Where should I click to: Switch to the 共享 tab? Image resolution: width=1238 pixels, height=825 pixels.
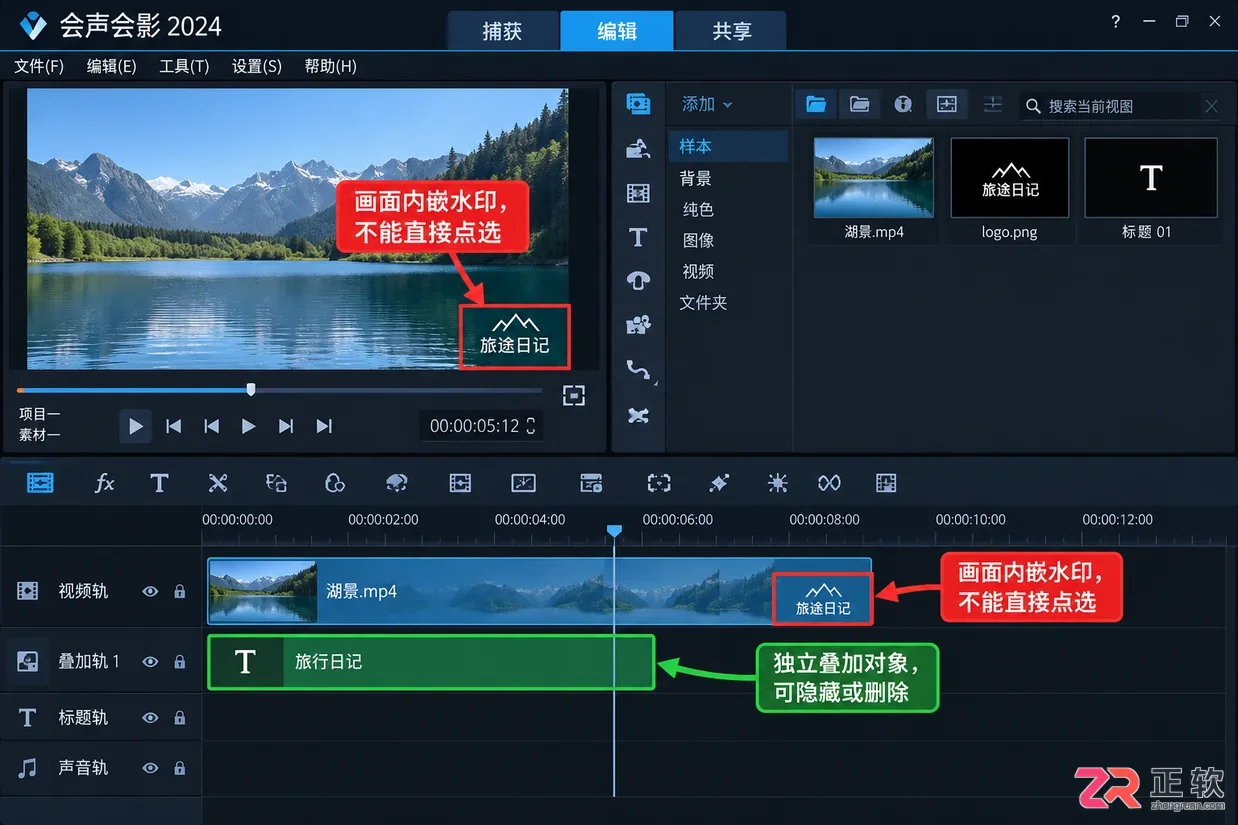coord(731,31)
